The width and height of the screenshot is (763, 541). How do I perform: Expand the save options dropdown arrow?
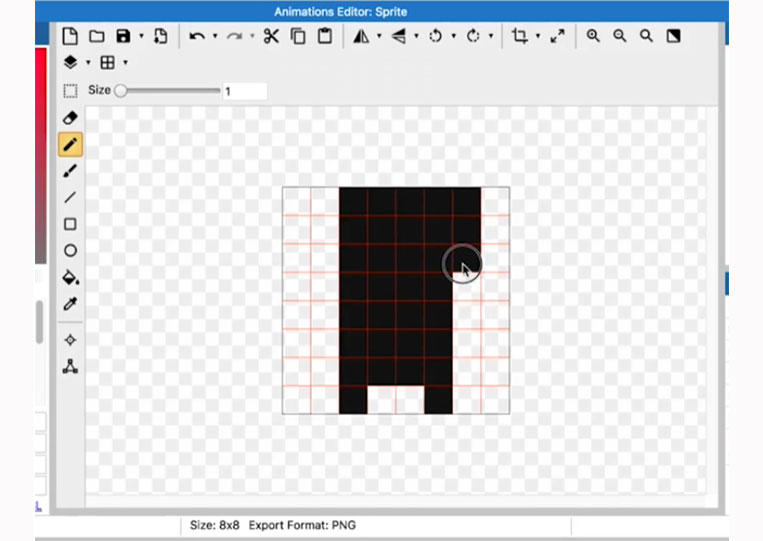pos(142,36)
